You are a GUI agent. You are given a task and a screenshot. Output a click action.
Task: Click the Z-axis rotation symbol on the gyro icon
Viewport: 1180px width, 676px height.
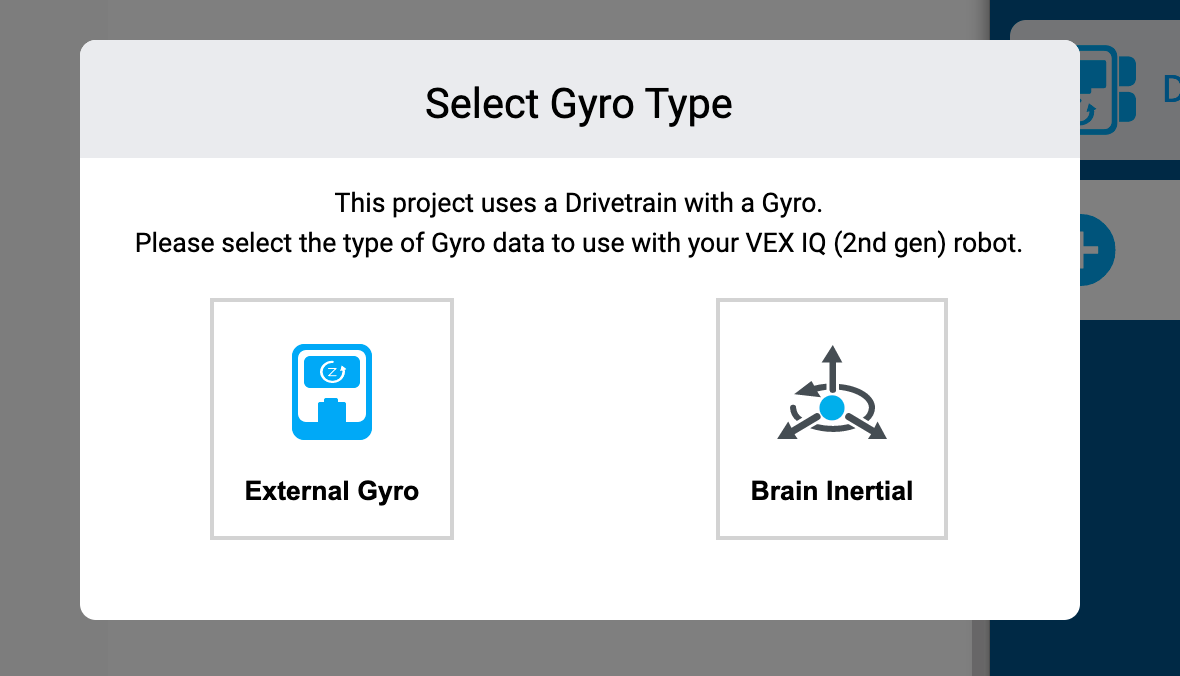[x=331, y=370]
